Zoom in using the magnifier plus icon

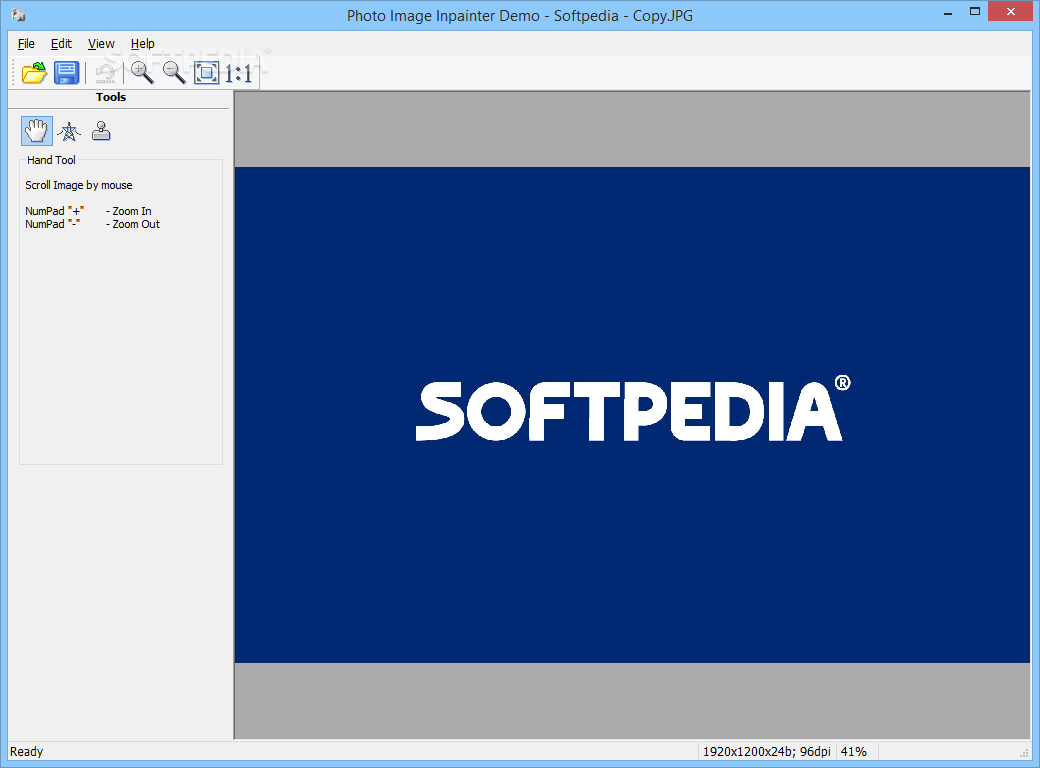(142, 73)
